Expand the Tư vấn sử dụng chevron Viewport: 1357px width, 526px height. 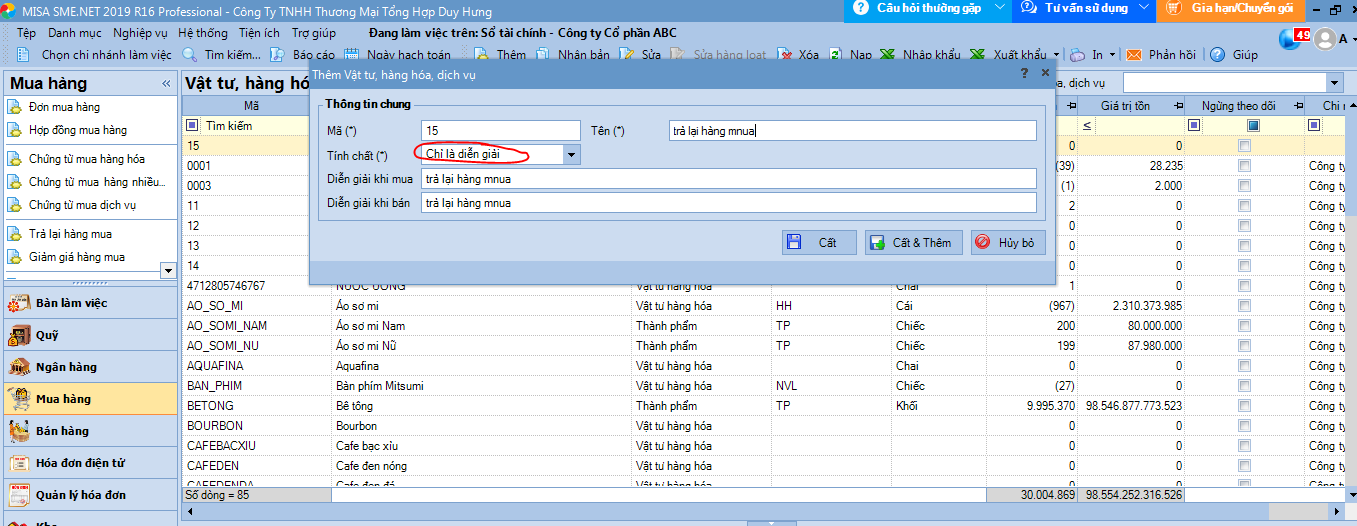click(1146, 8)
